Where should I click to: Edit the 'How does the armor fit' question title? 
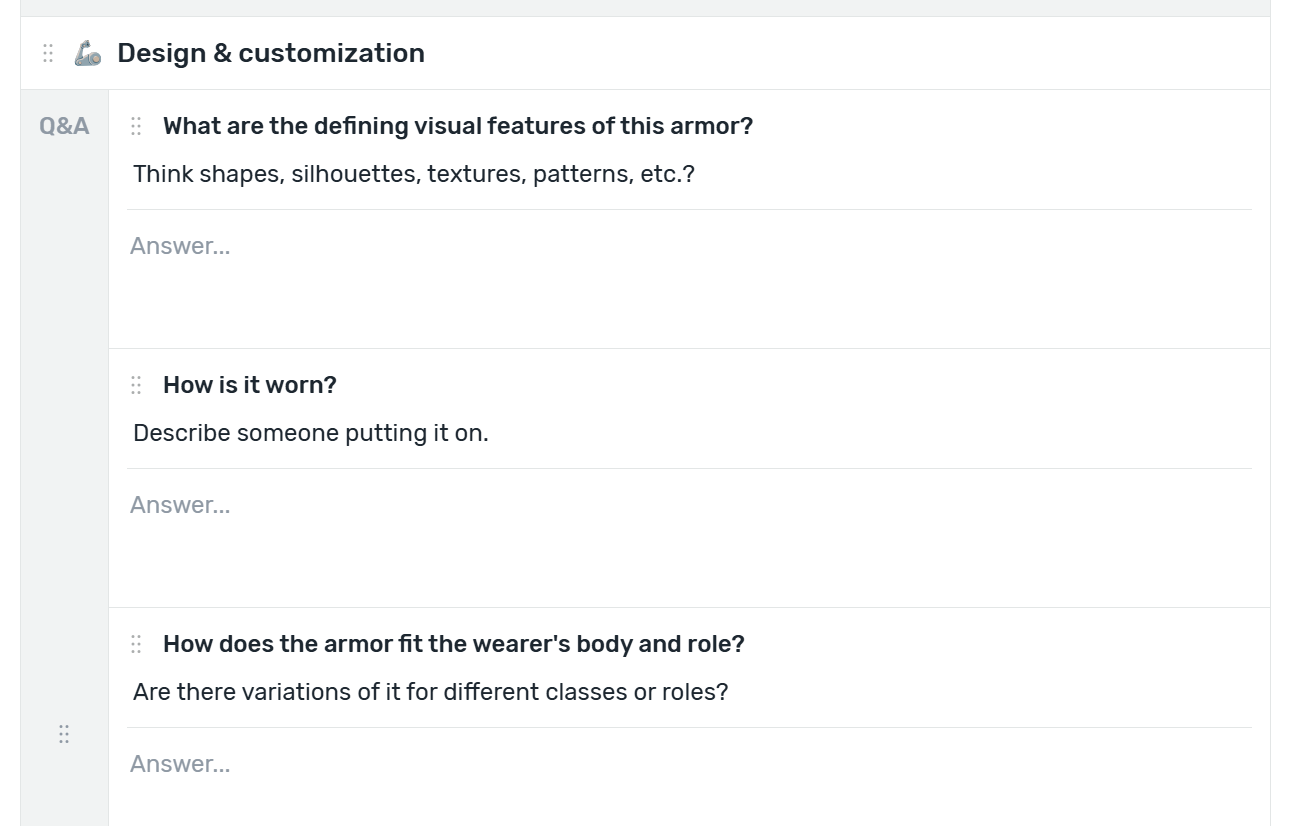[x=454, y=644]
